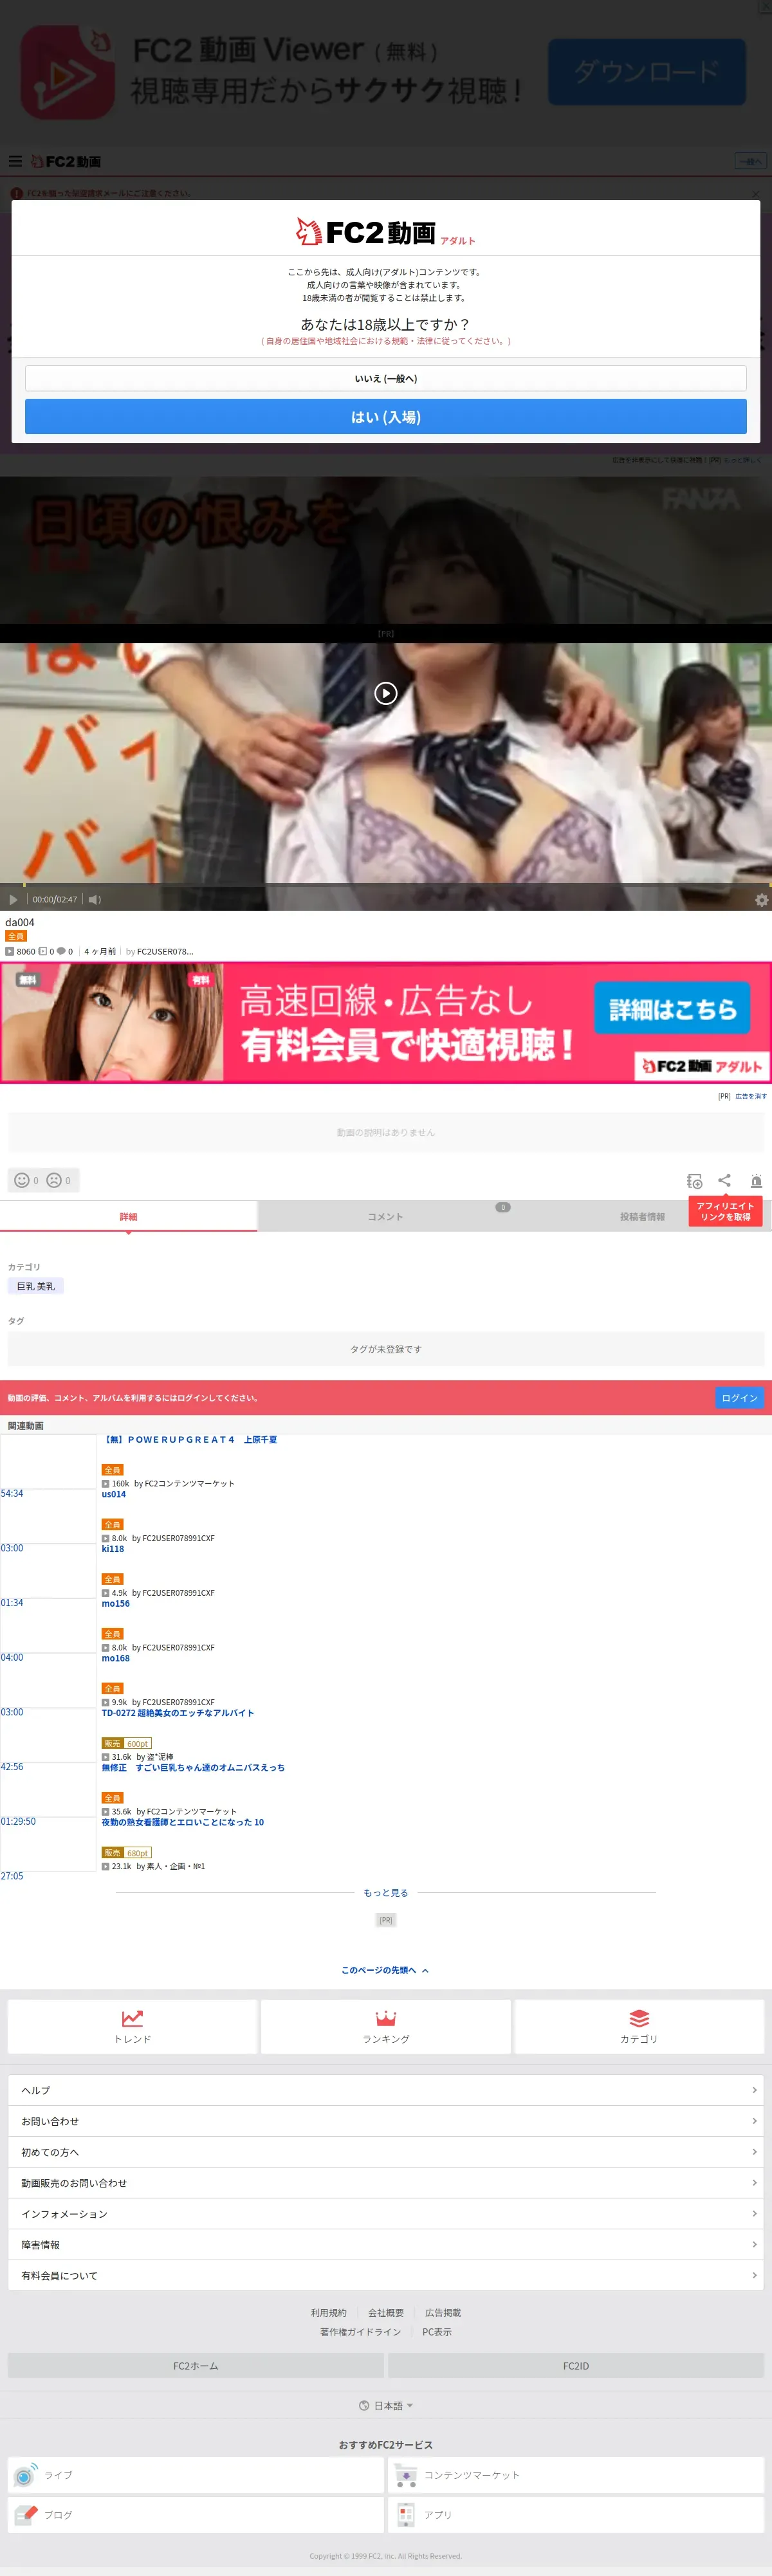Switch to the コメント tab
This screenshot has width=772, height=2576.
pyautogui.click(x=385, y=1217)
